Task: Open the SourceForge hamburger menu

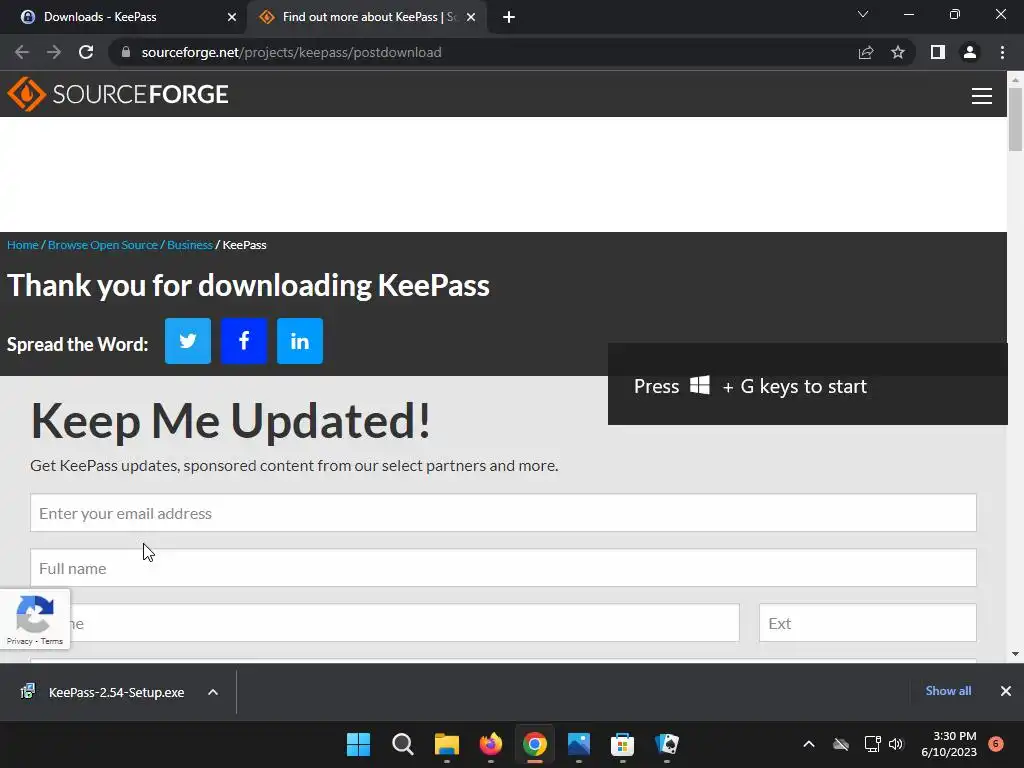Action: pyautogui.click(x=982, y=95)
